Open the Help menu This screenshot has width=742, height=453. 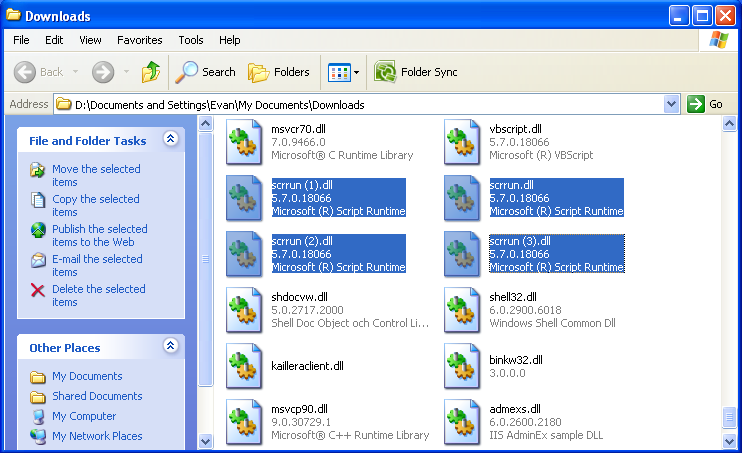[230, 40]
